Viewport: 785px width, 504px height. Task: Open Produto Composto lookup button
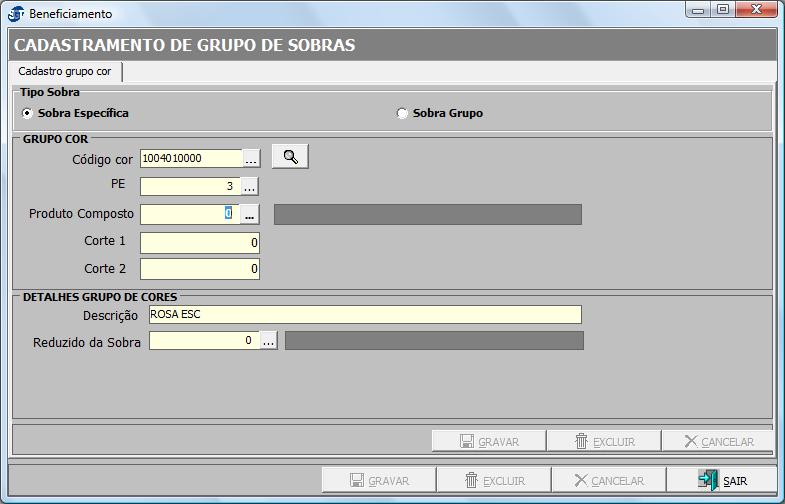point(250,214)
